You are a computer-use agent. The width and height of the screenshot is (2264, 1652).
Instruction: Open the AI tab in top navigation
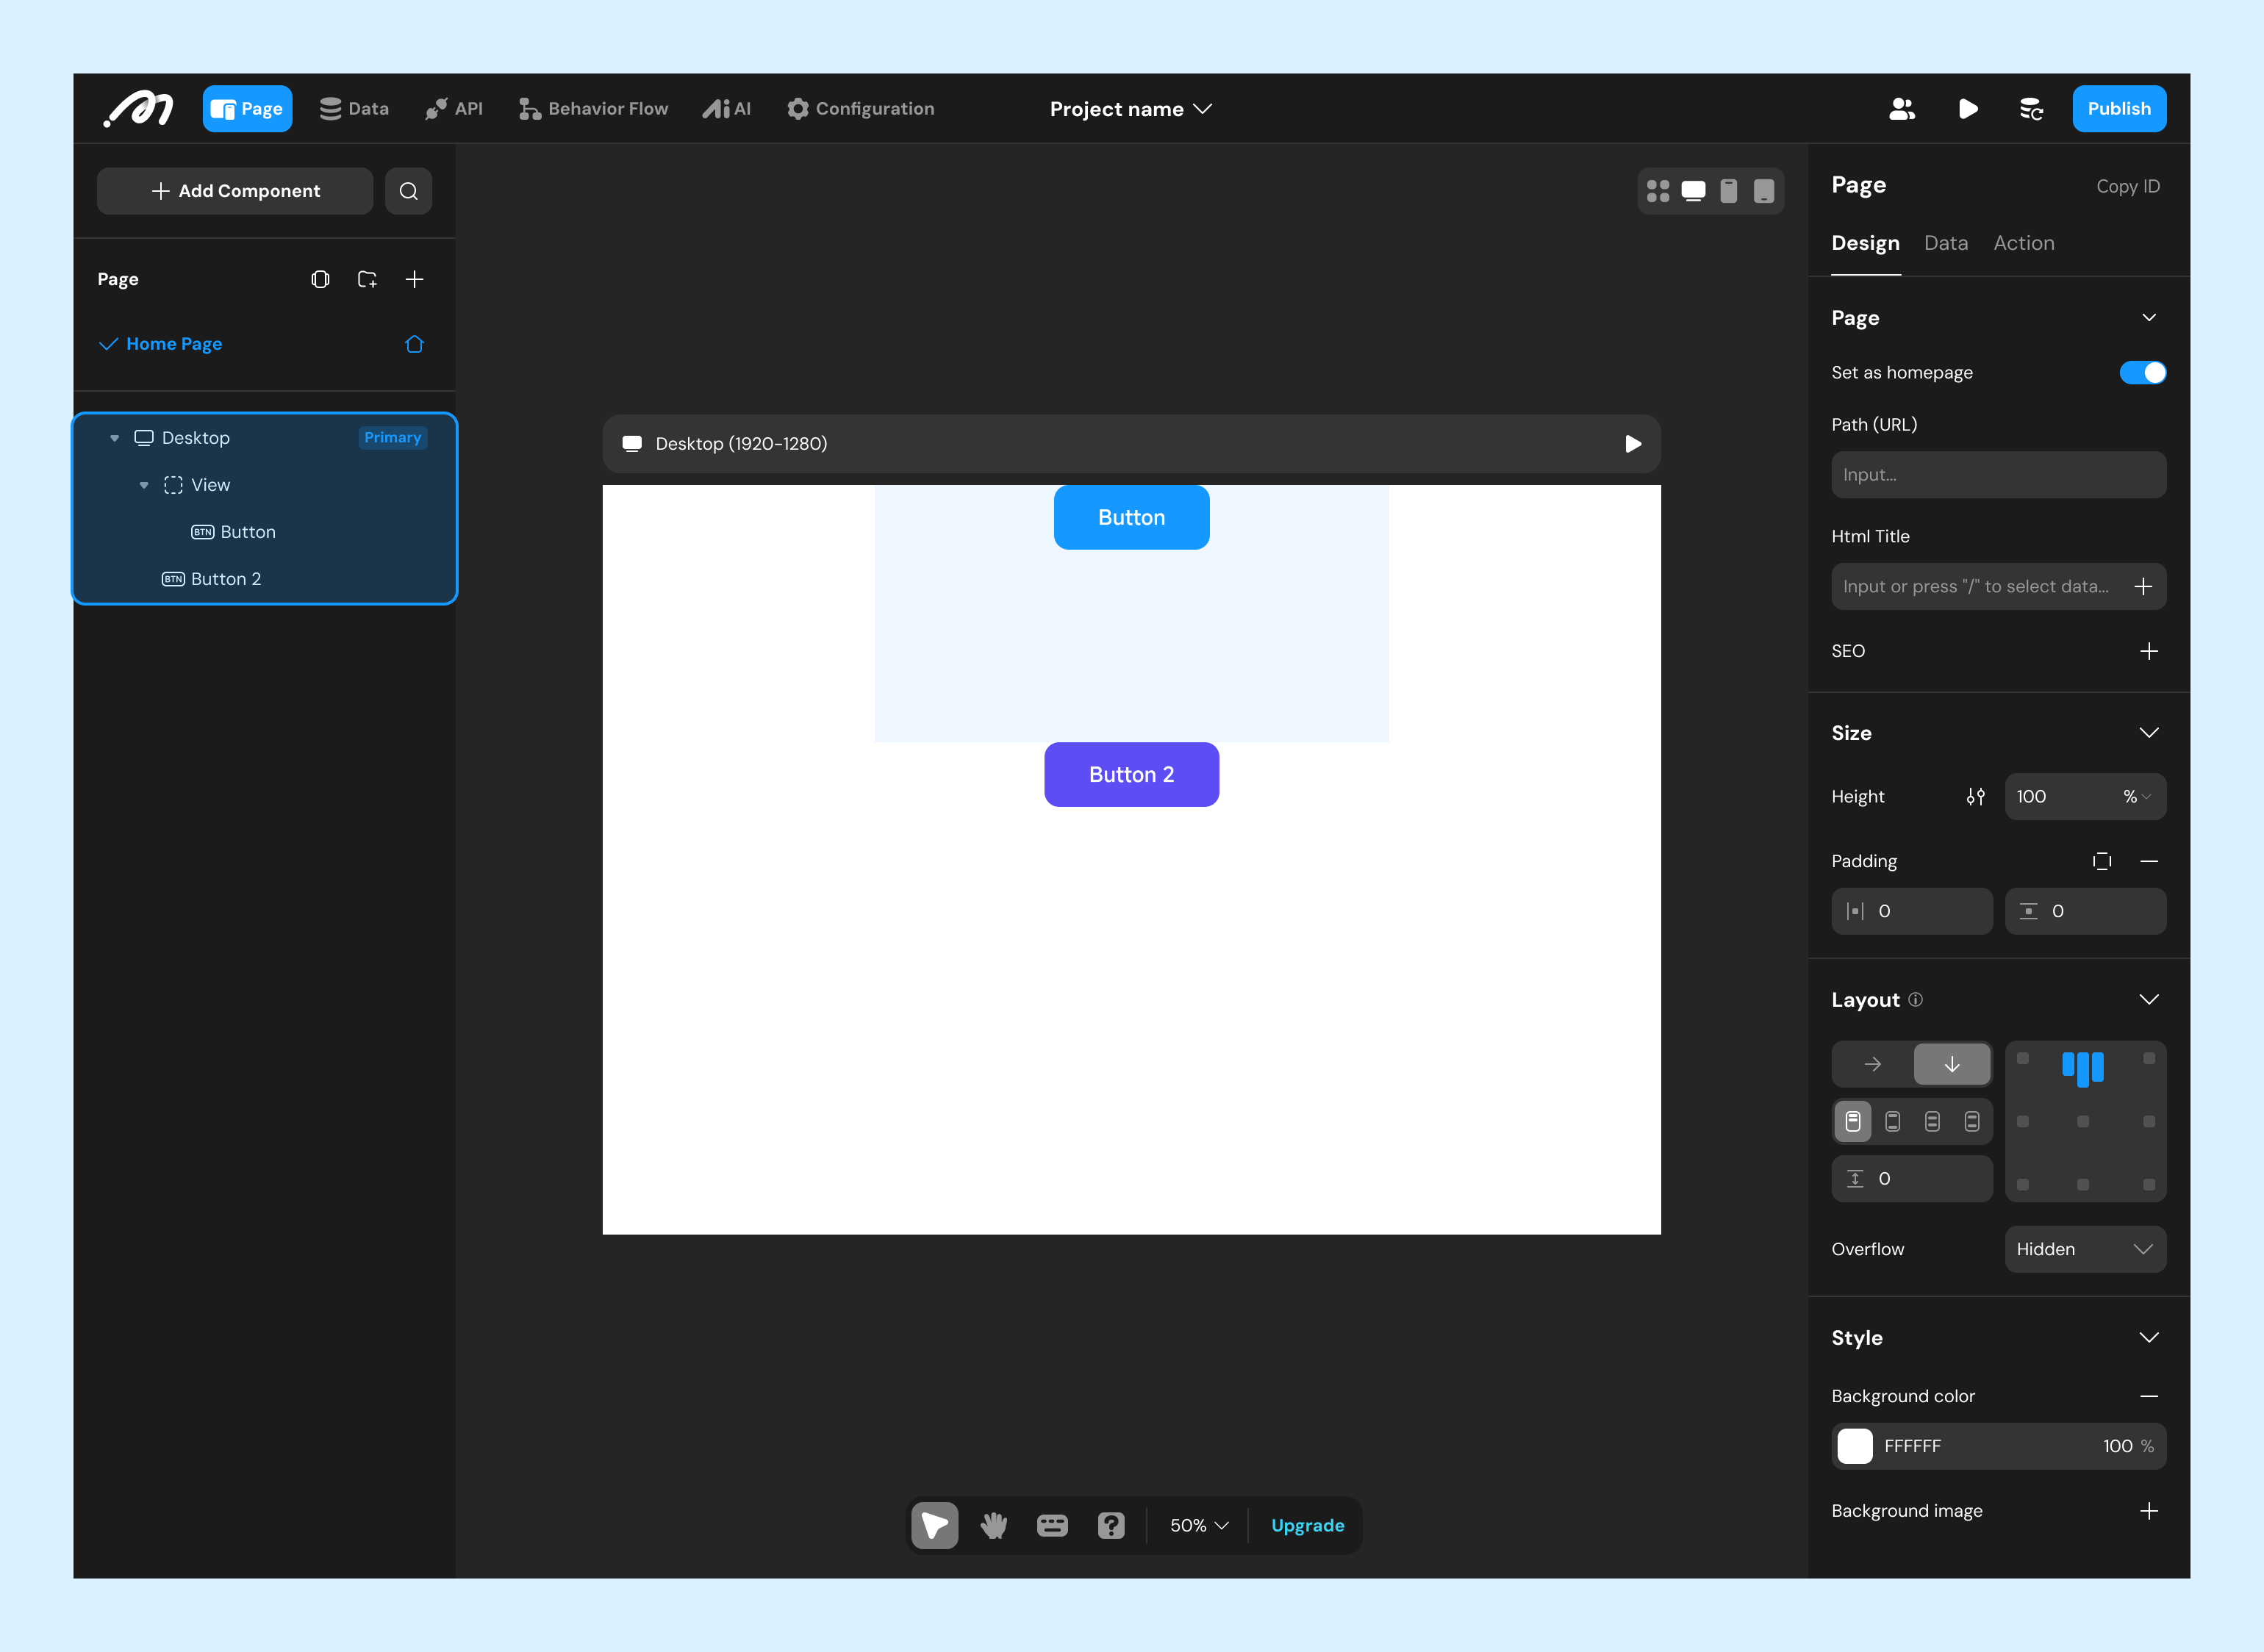[726, 109]
